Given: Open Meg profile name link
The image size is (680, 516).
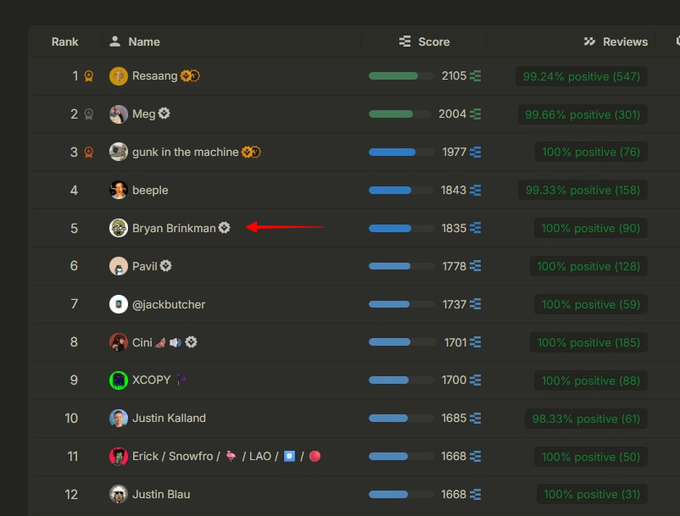Looking at the screenshot, I should pyautogui.click(x=144, y=114).
